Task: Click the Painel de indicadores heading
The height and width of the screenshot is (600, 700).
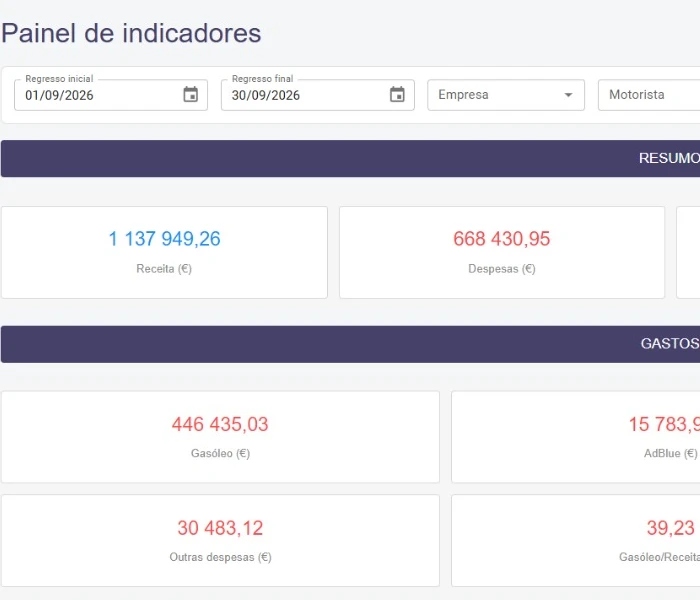Action: [x=131, y=33]
